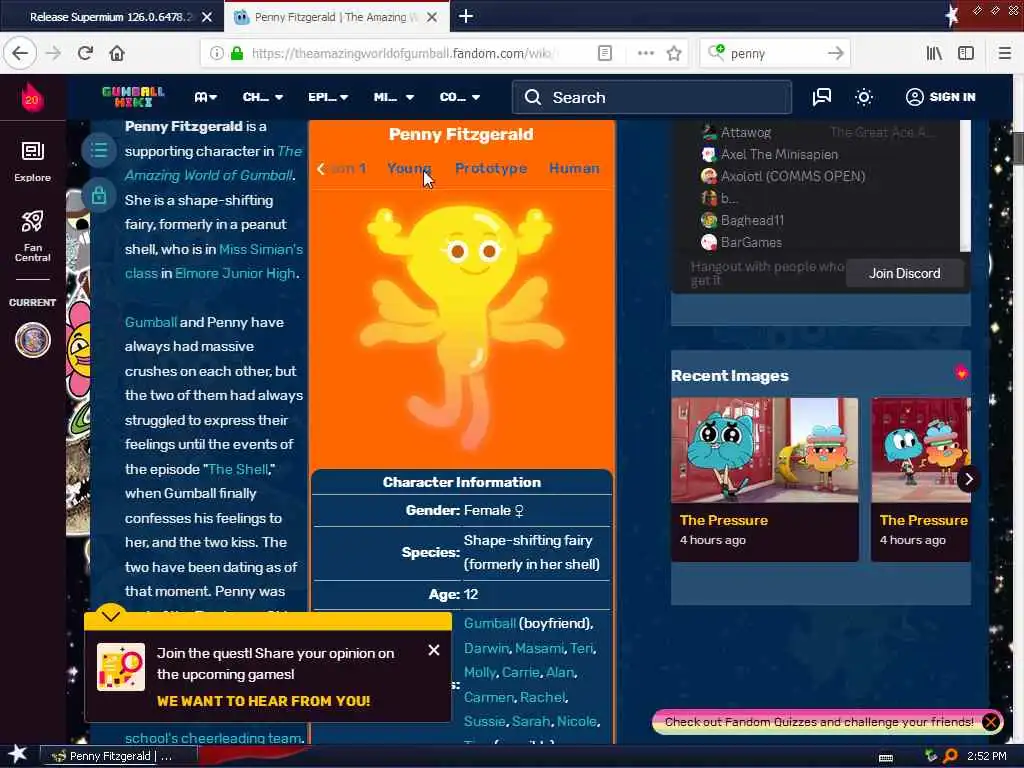1024x768 pixels.
Task: Close the Penny Fitzgerald browser tab
Action: 432,17
